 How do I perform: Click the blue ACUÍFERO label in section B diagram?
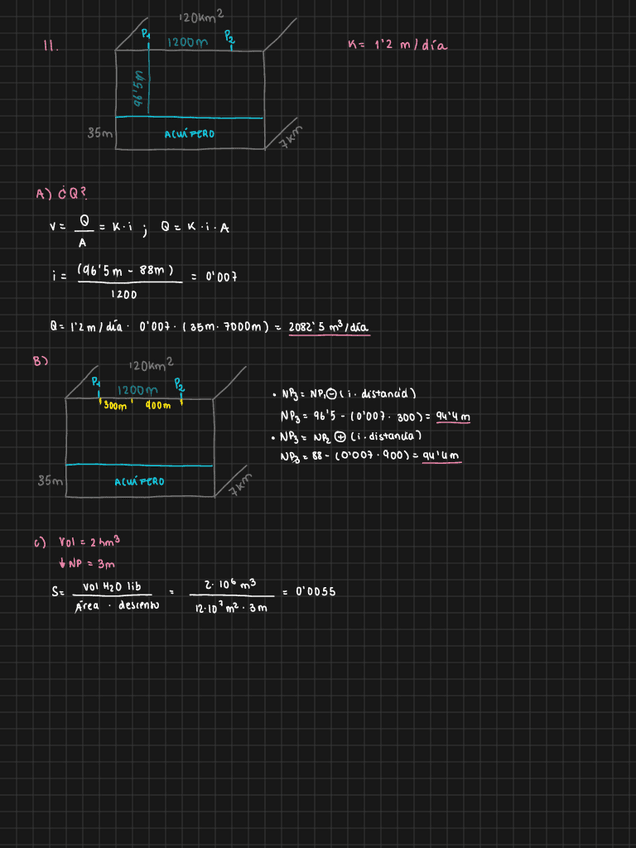point(139,481)
